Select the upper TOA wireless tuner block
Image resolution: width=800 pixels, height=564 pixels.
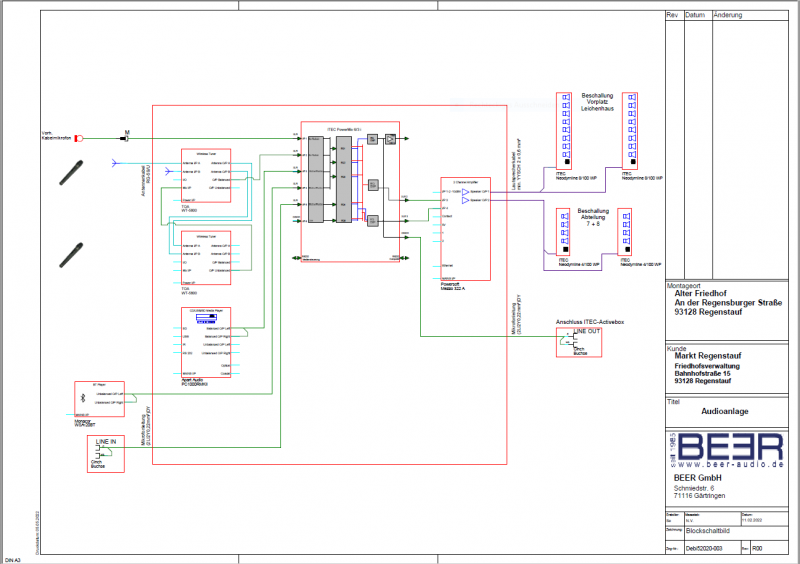[x=206, y=175]
